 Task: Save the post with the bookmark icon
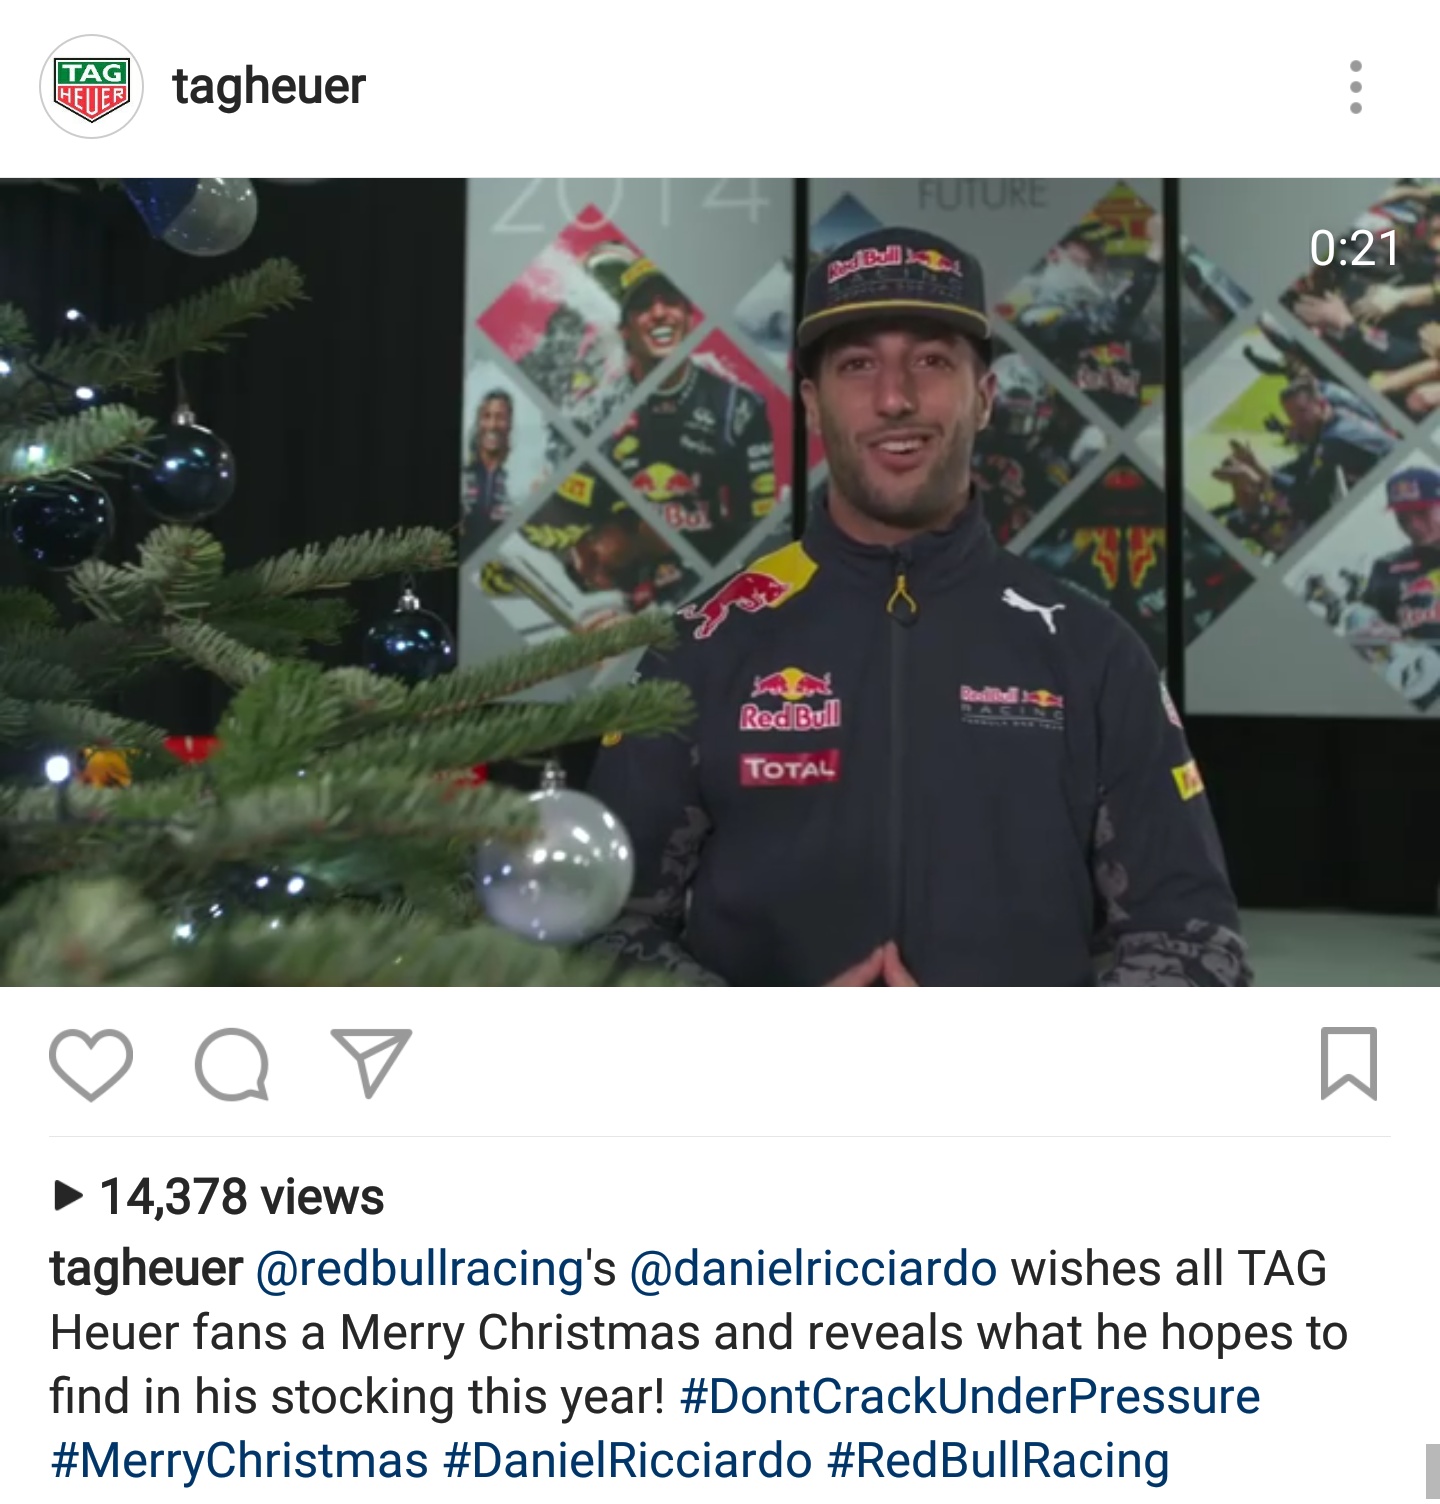(x=1349, y=1063)
